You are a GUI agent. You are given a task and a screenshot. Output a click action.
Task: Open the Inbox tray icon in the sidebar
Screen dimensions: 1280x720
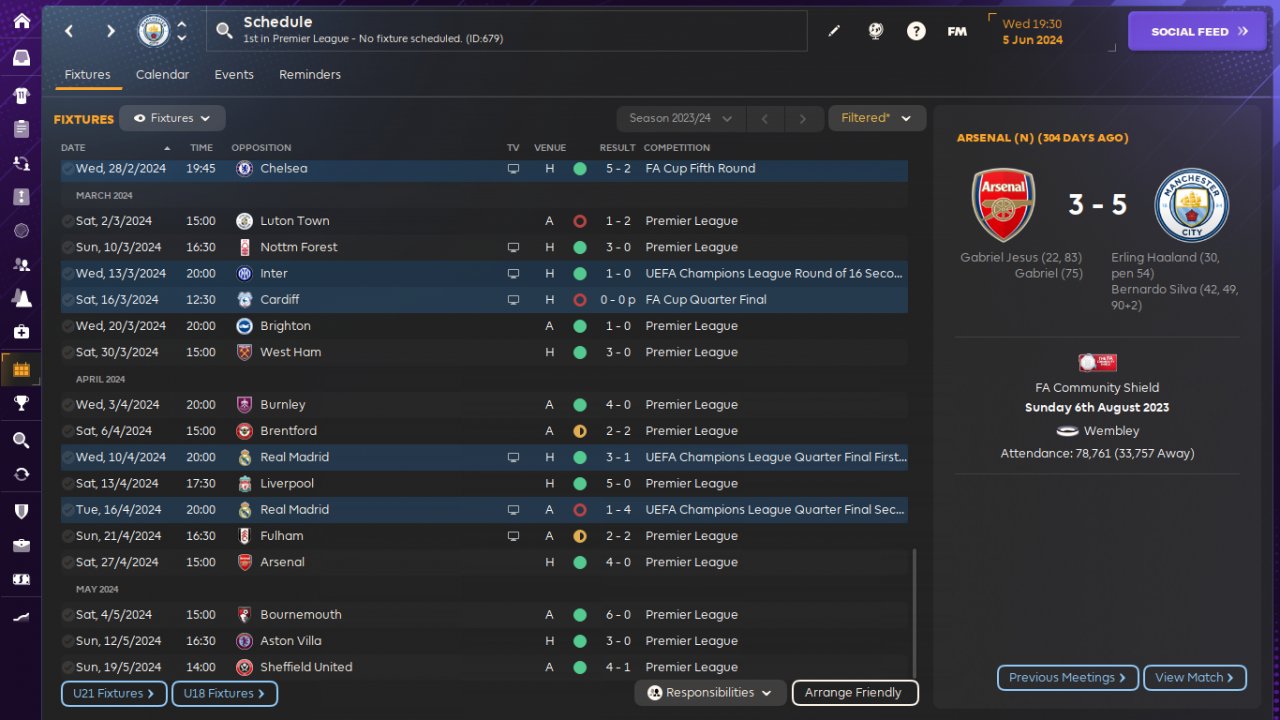[x=21, y=58]
